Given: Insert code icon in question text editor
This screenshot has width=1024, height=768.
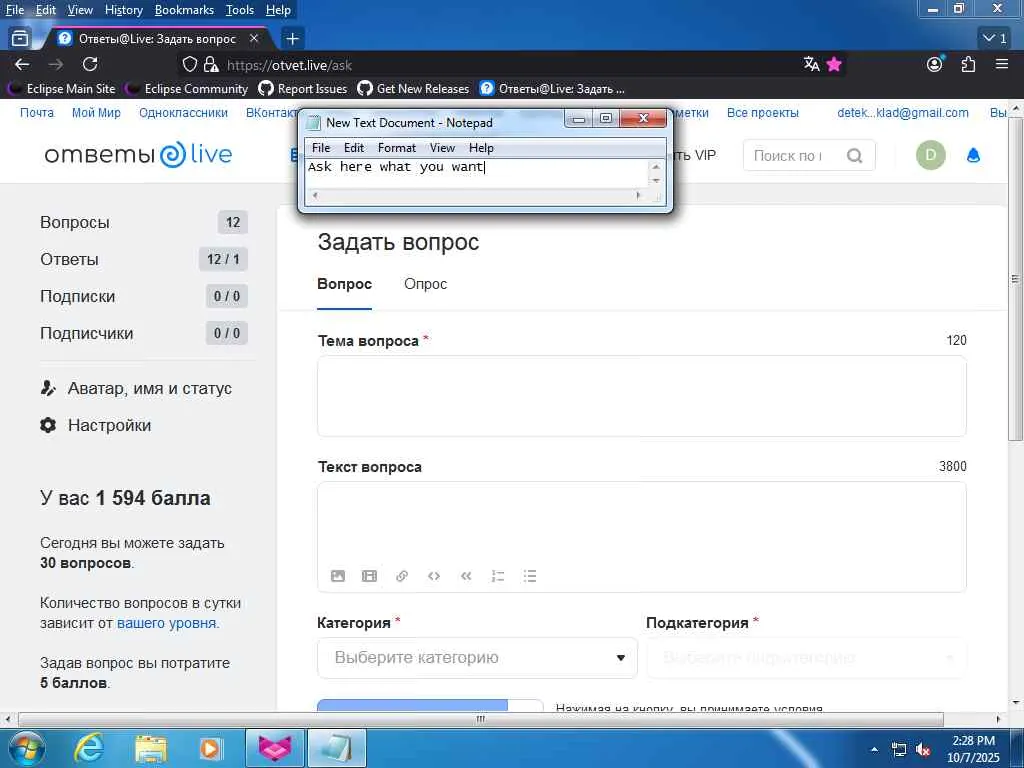Looking at the screenshot, I should click(434, 575).
